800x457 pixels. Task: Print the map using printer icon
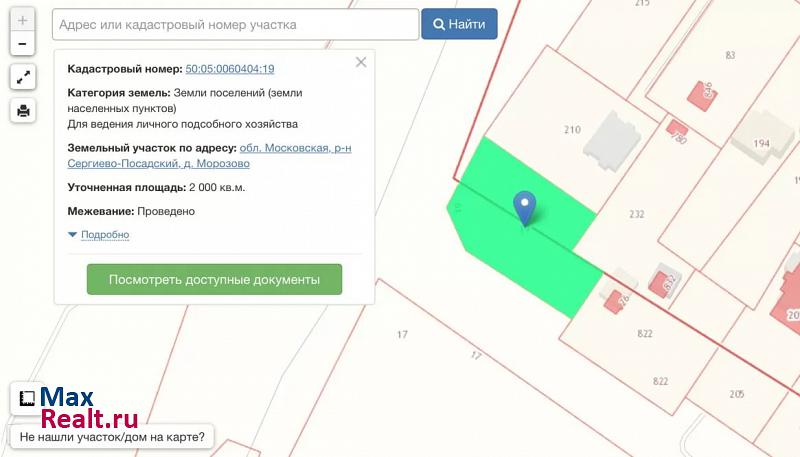pos(22,110)
